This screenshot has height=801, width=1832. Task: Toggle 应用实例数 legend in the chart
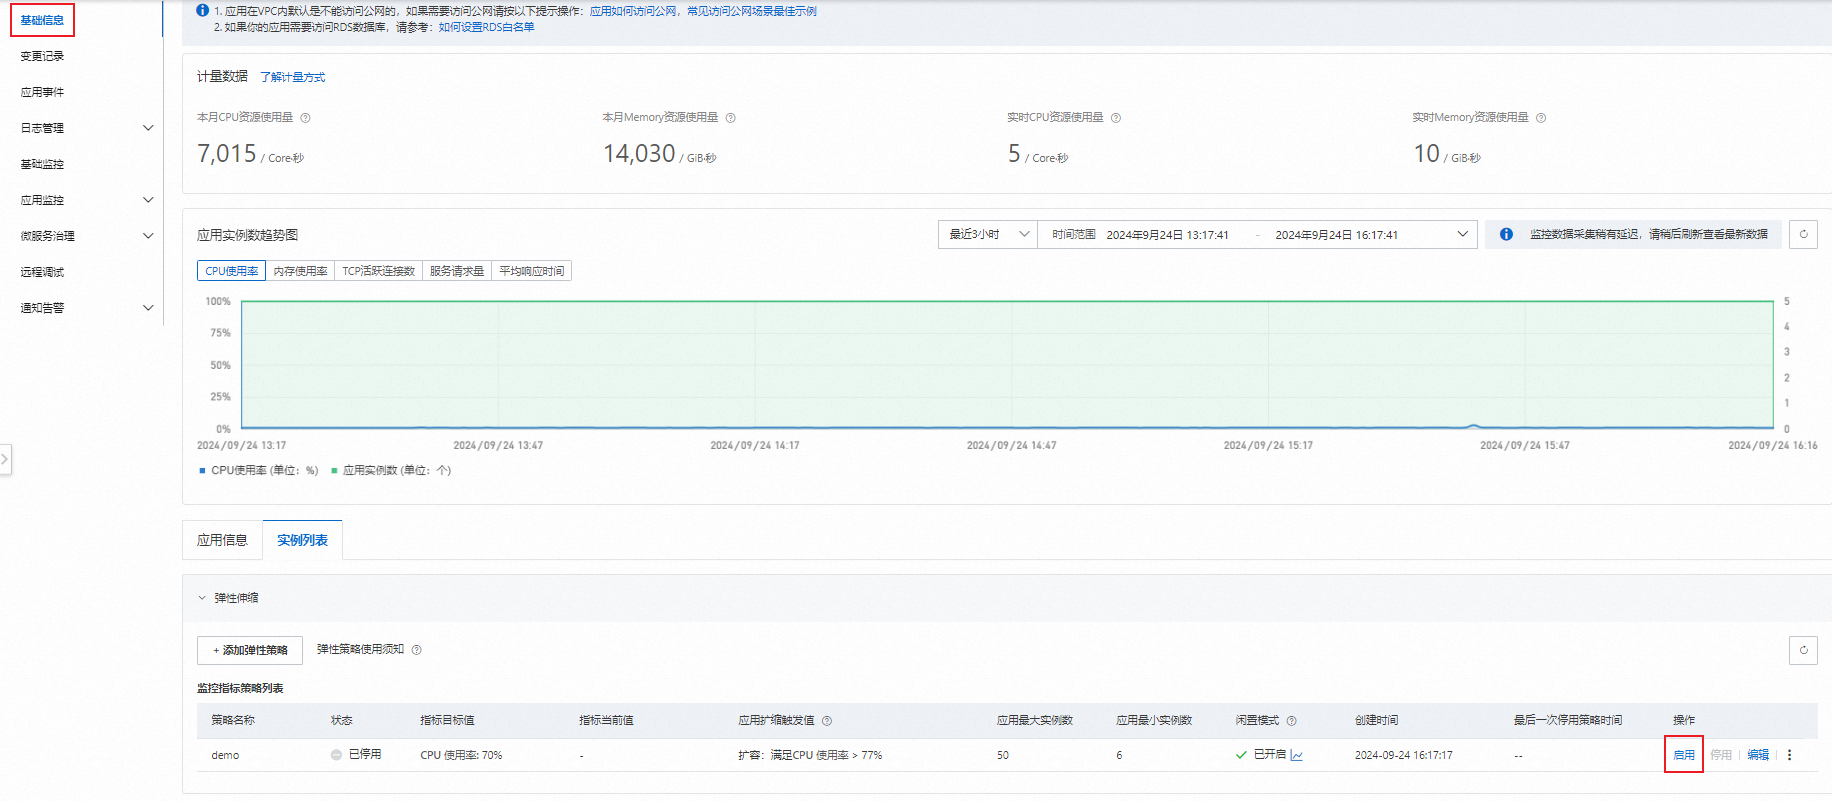pos(392,470)
